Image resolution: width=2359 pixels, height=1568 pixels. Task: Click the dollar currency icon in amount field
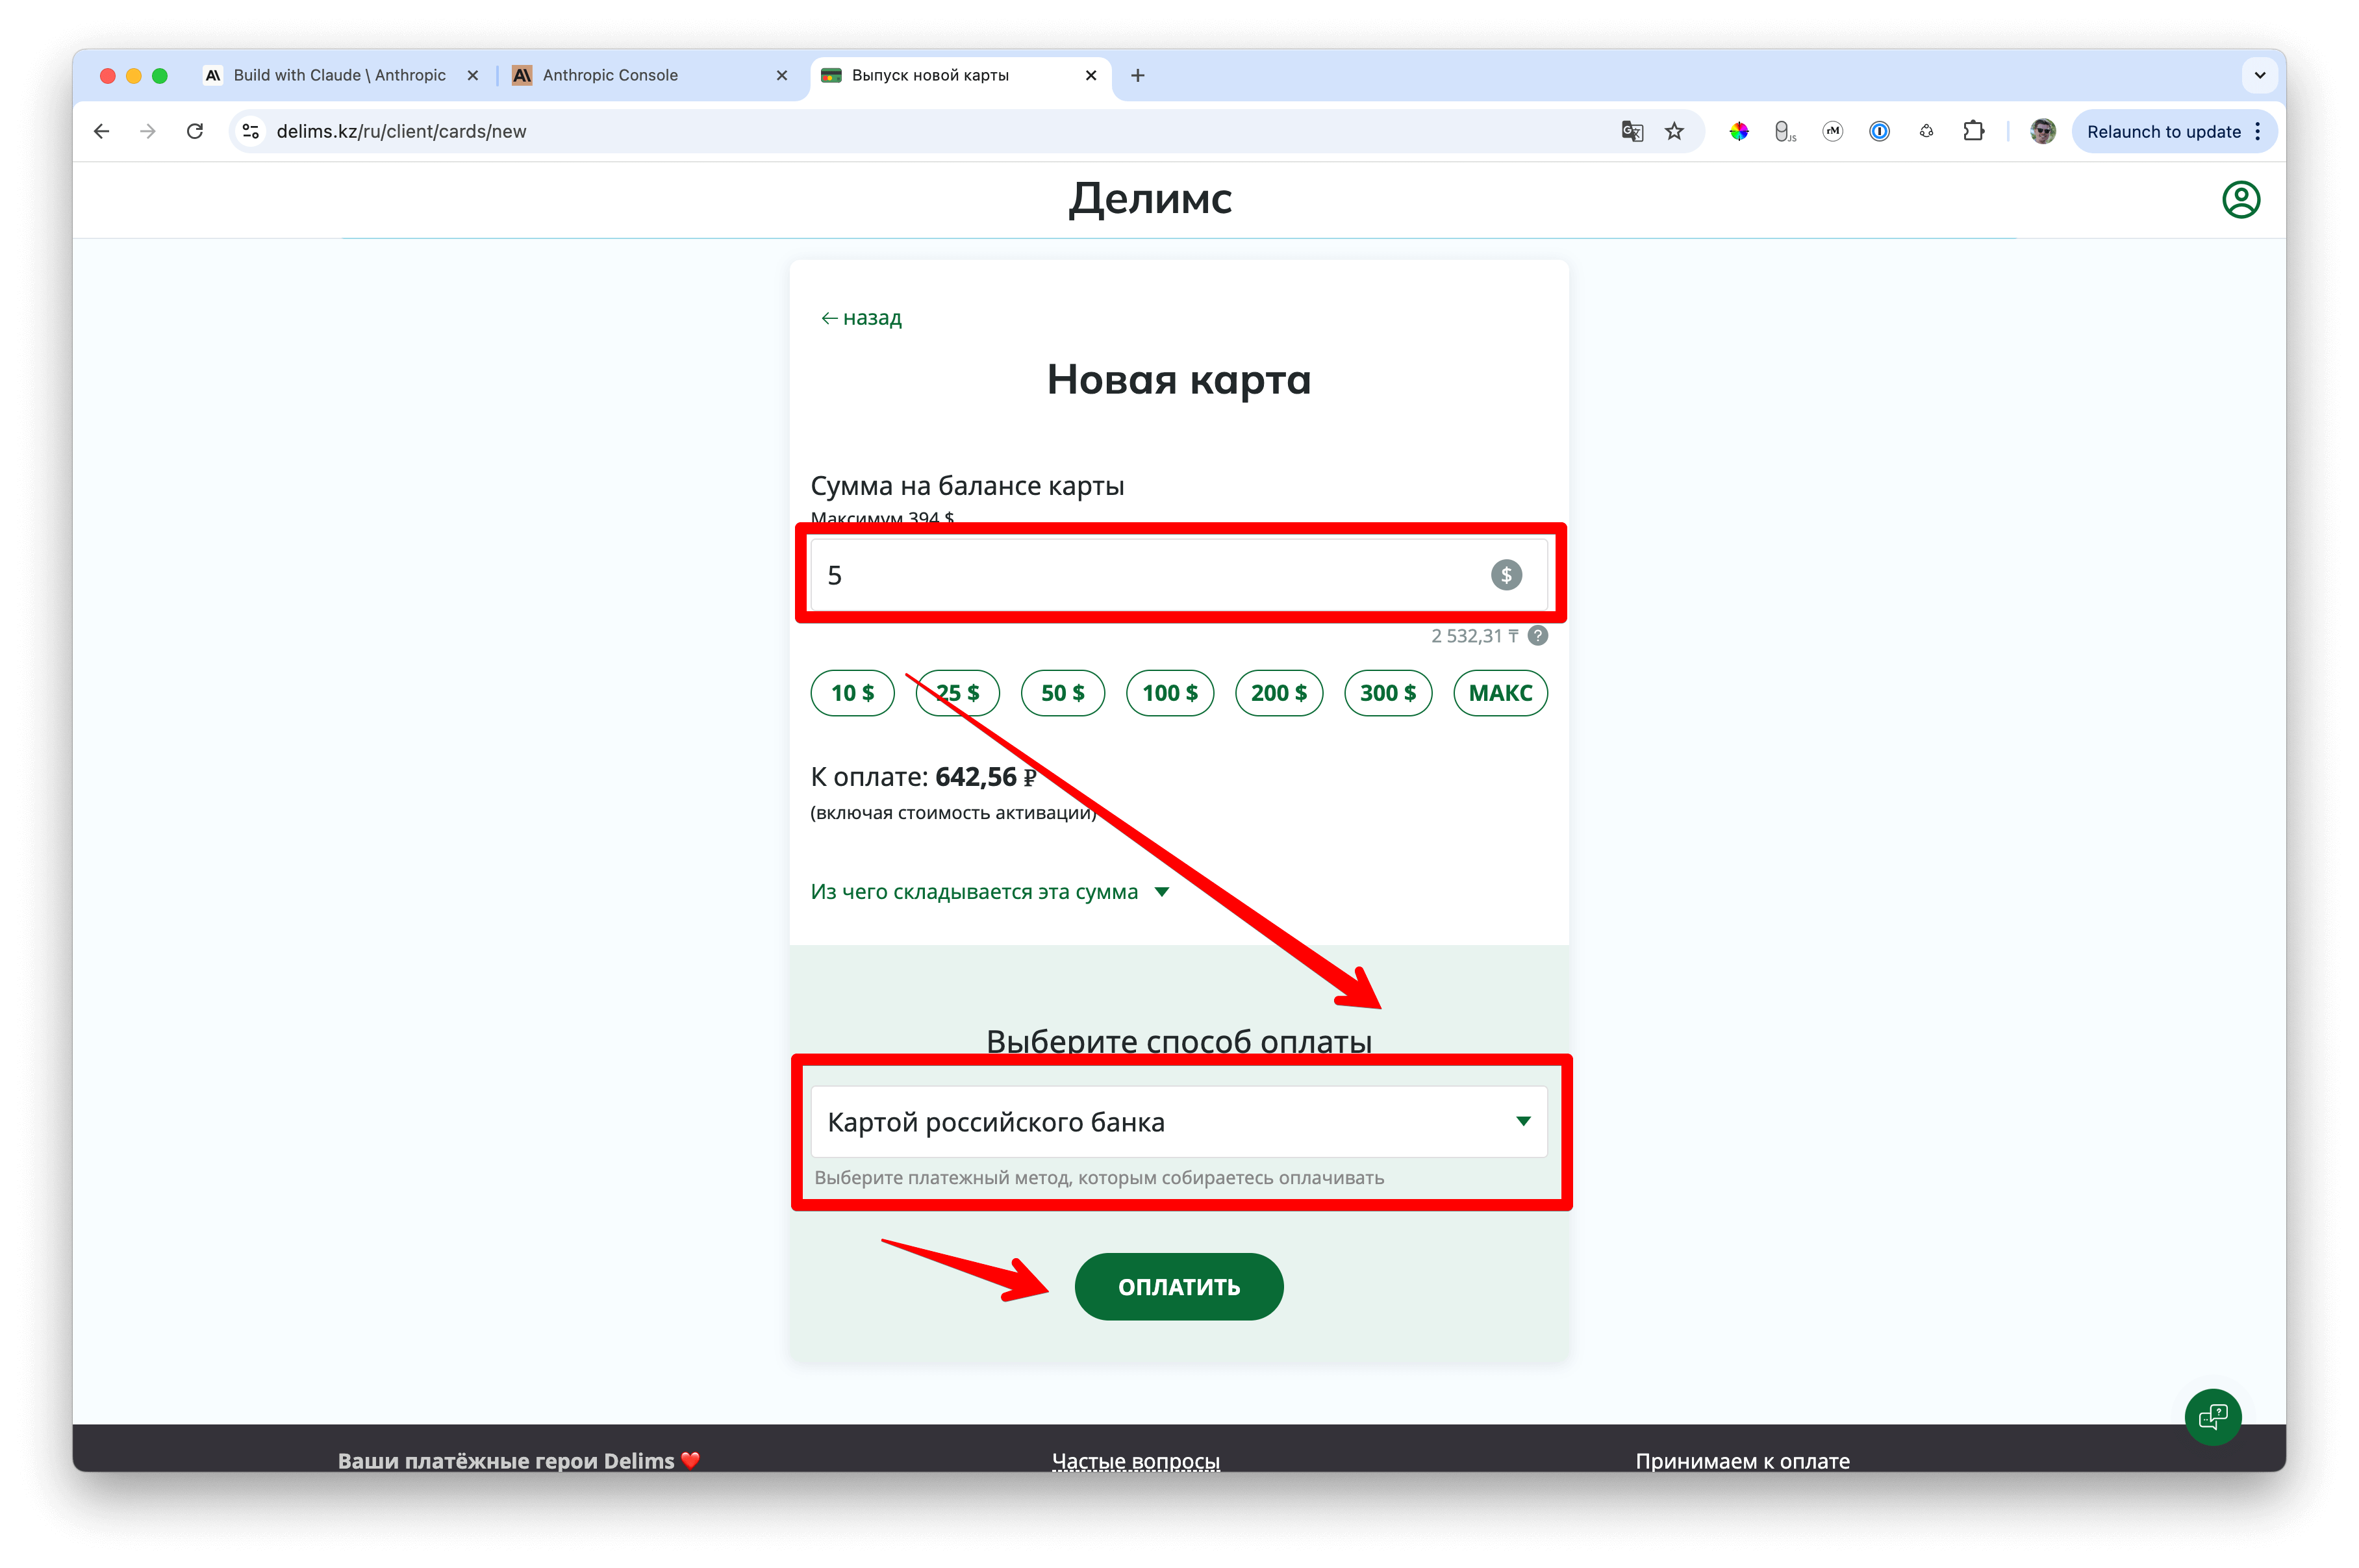click(x=1506, y=575)
